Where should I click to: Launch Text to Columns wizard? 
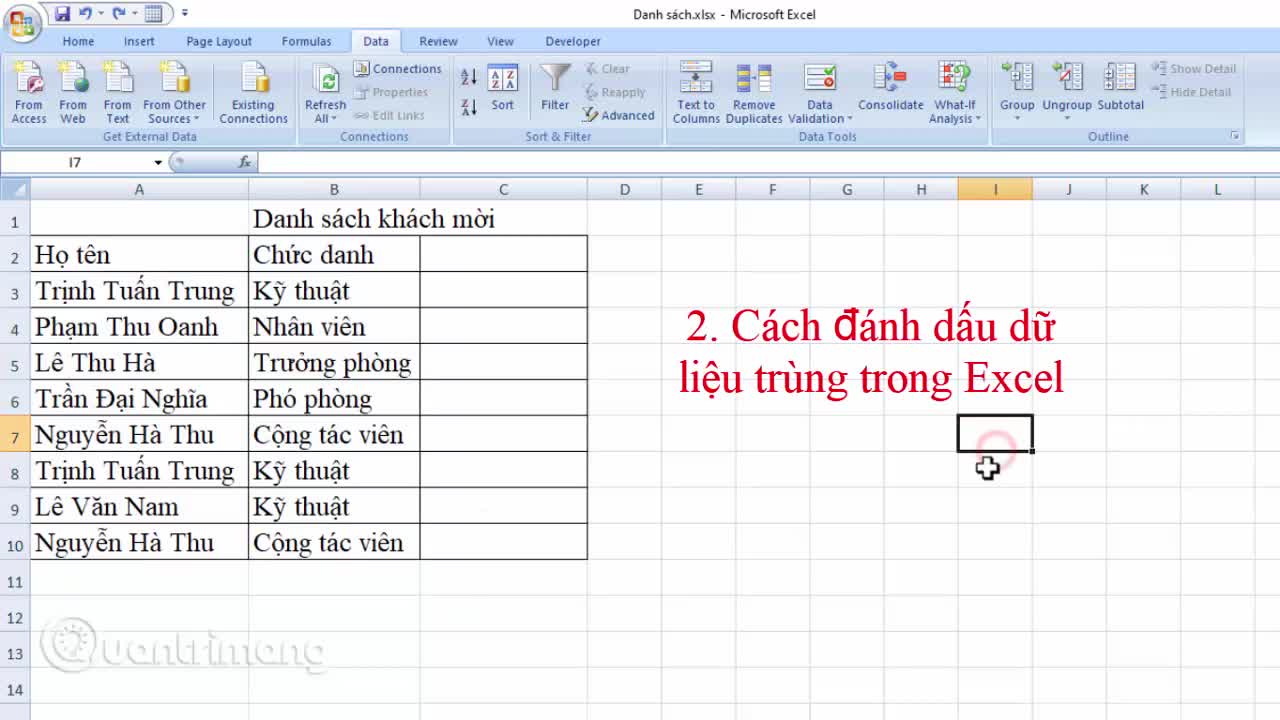click(696, 93)
